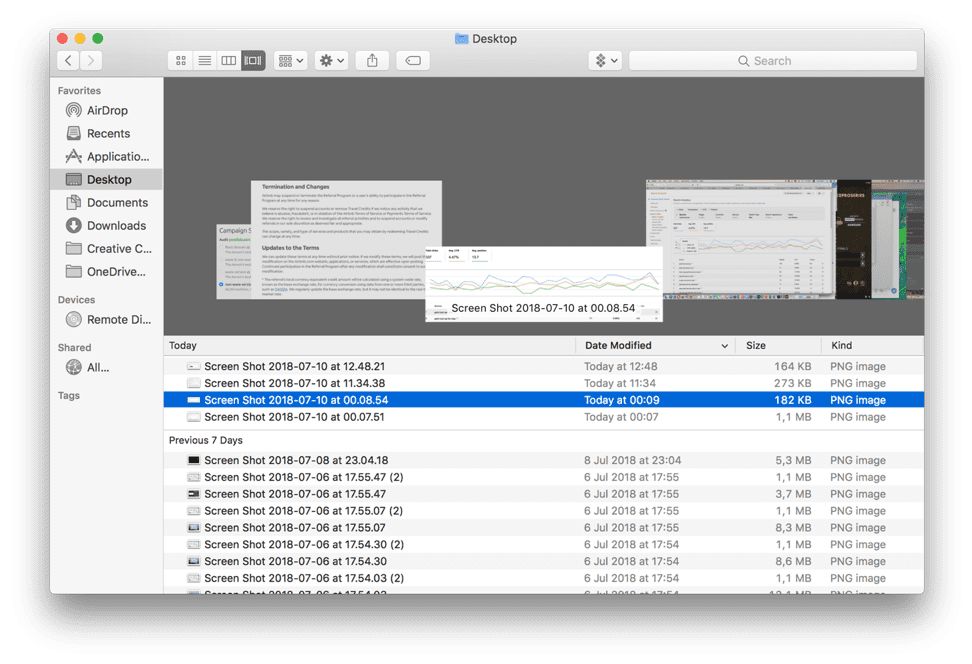Viewport: 972px width, 664px height.
Task: Open AirDrop in the sidebar
Action: (107, 111)
